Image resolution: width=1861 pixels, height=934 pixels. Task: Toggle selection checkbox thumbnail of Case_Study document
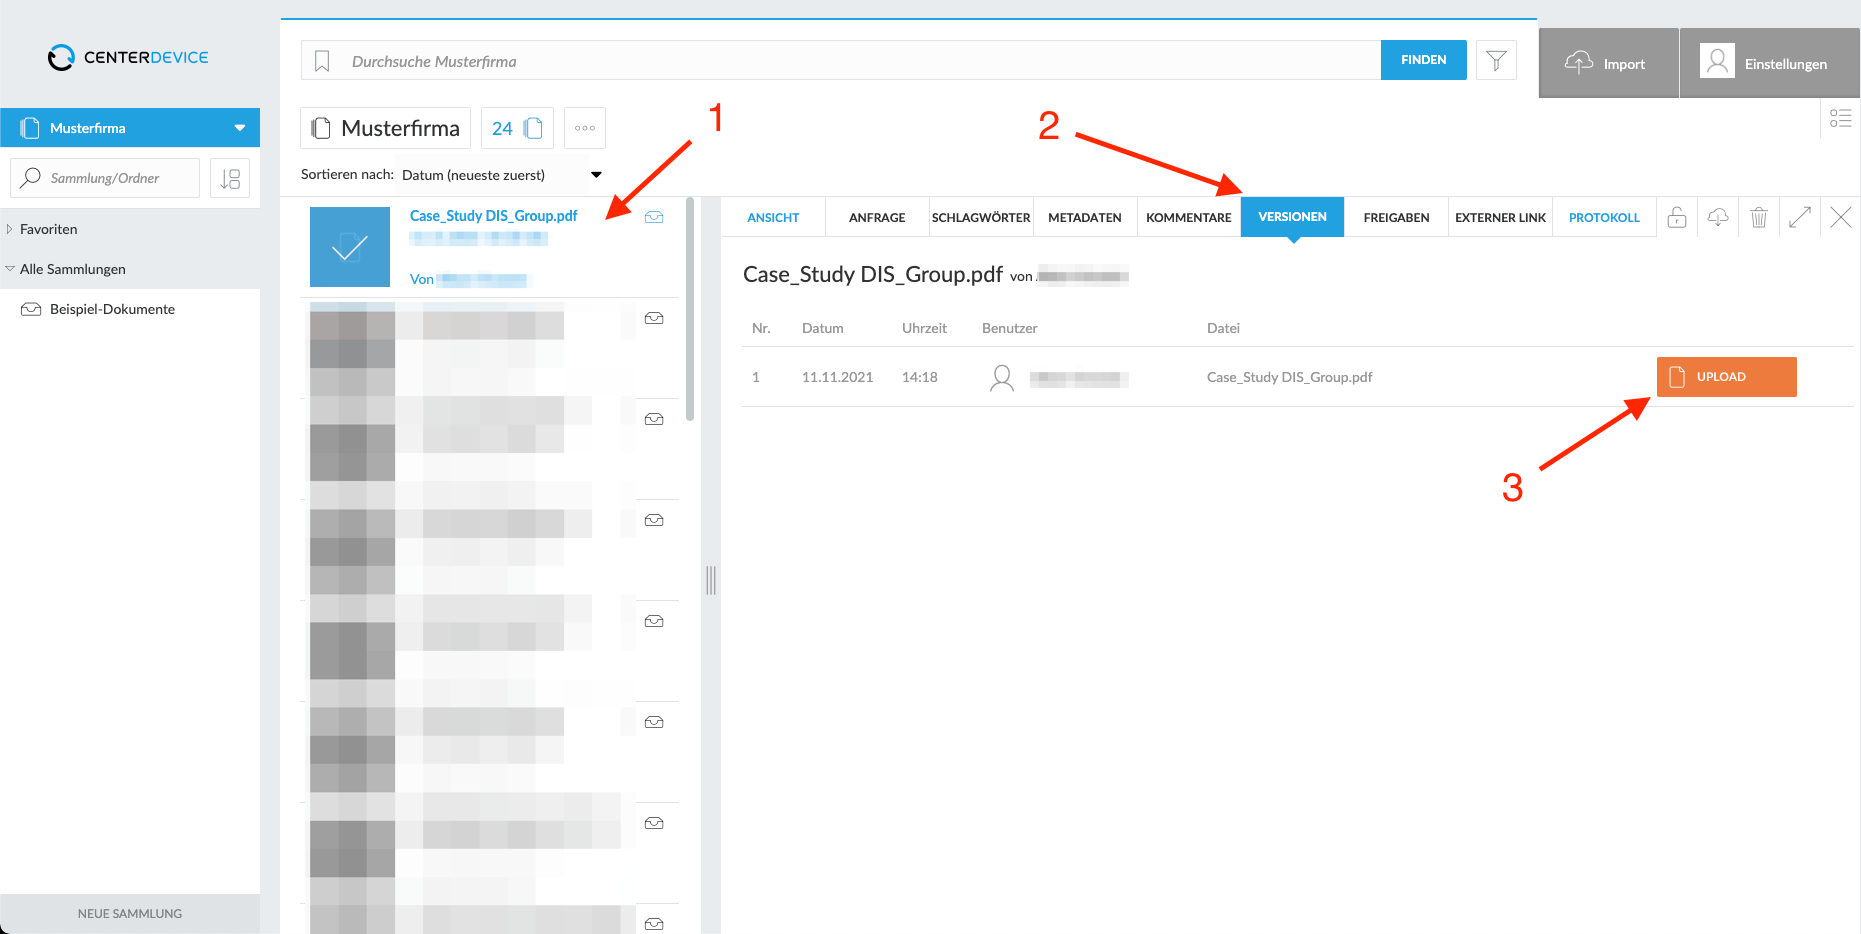tap(350, 247)
